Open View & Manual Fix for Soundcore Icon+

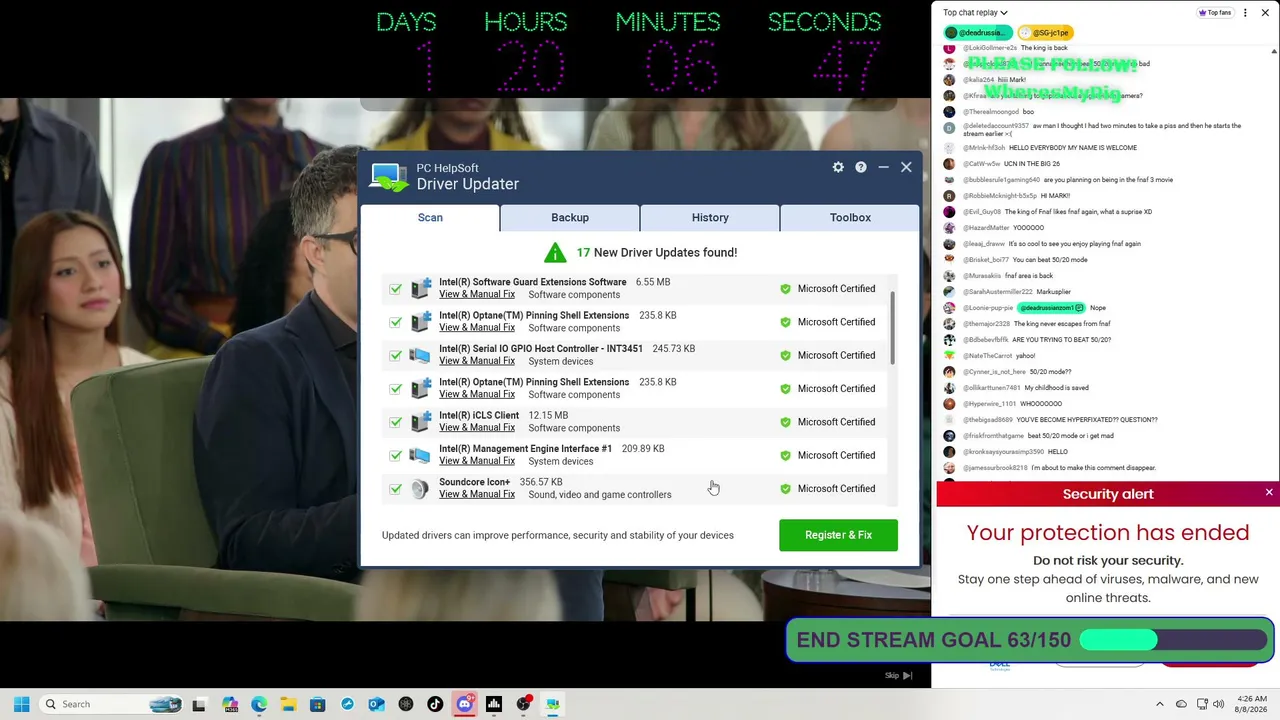coord(477,495)
